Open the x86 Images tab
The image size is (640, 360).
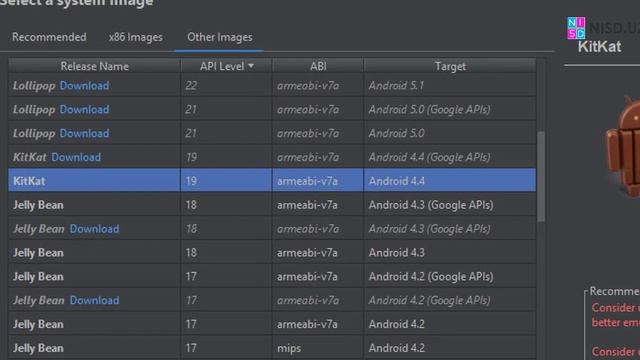coord(136,37)
